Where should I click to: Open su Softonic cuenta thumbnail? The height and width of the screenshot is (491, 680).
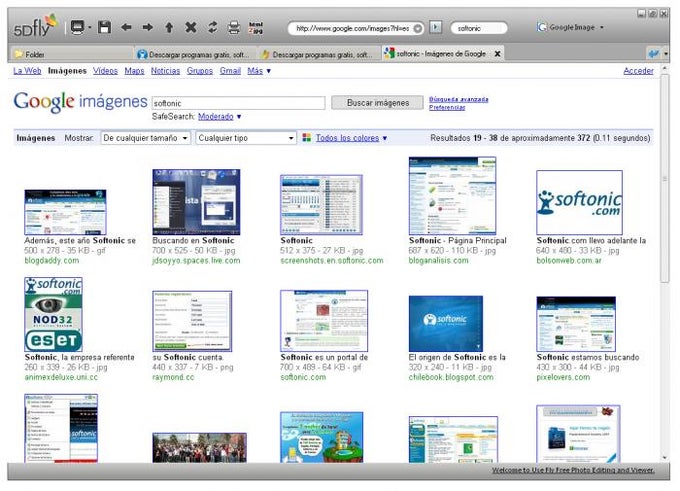tap(192, 321)
